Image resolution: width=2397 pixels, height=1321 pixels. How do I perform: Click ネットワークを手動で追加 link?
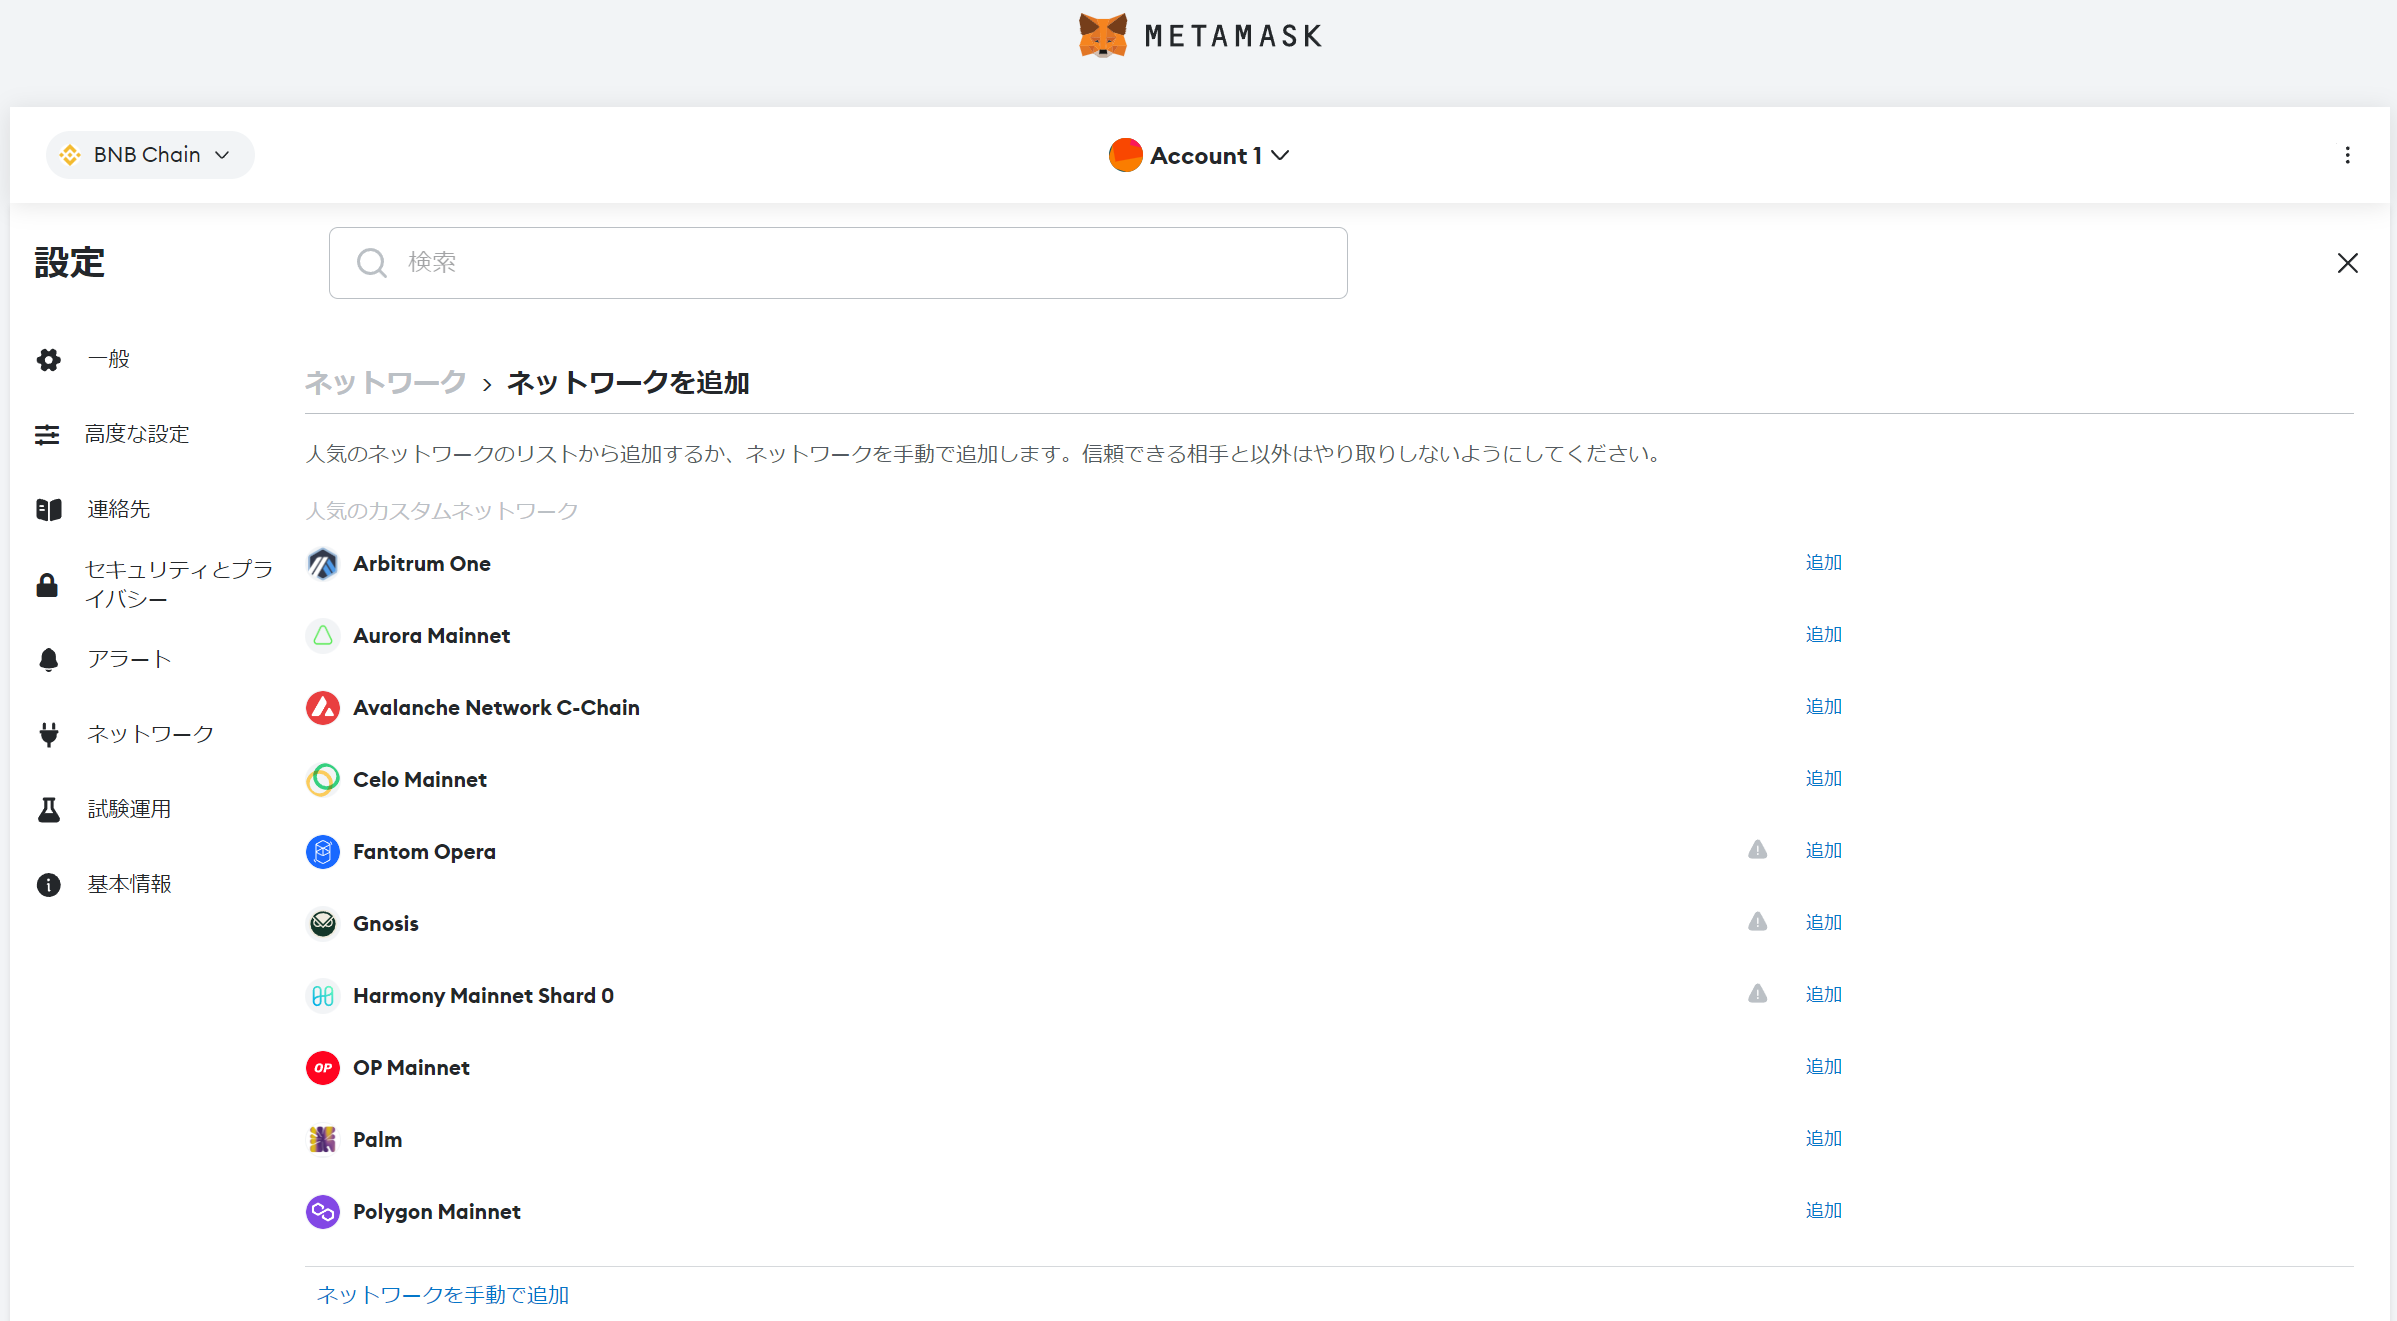point(442,1295)
